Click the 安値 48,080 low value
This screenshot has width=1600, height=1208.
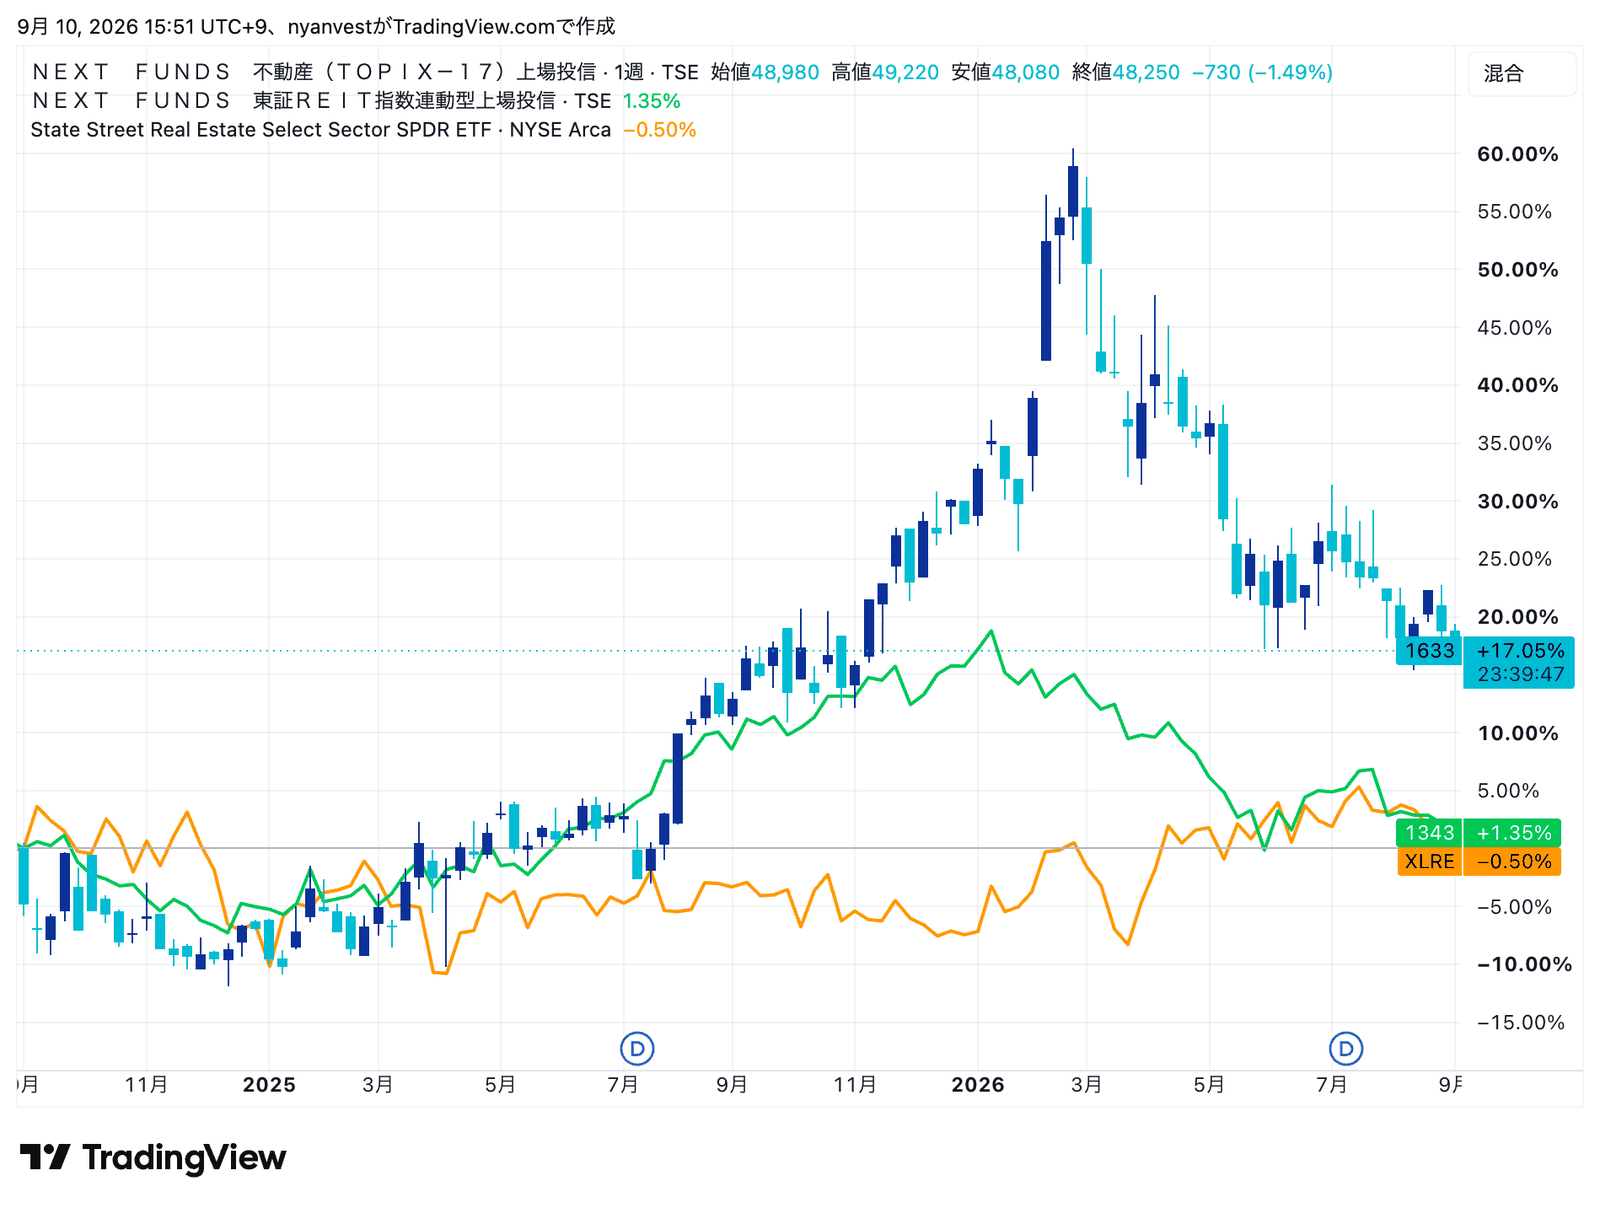1005,72
